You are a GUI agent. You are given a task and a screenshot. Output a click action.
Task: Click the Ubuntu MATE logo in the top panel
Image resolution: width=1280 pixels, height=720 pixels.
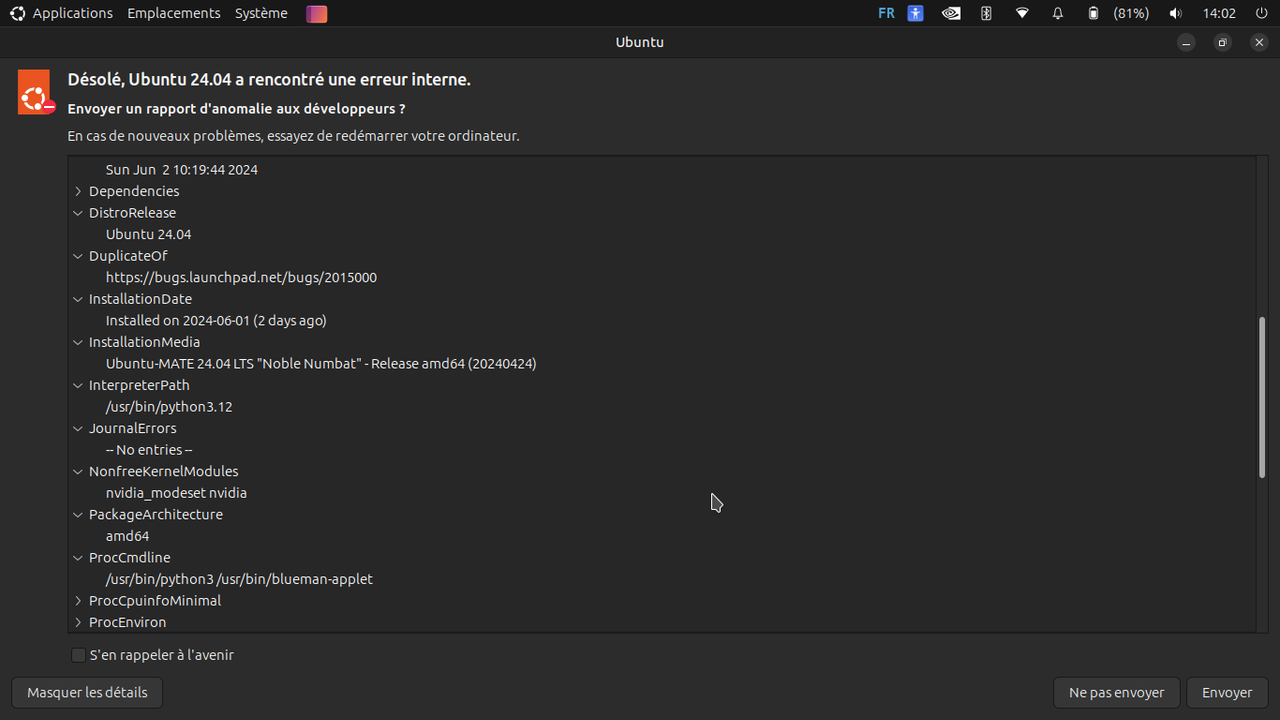[x=17, y=13]
